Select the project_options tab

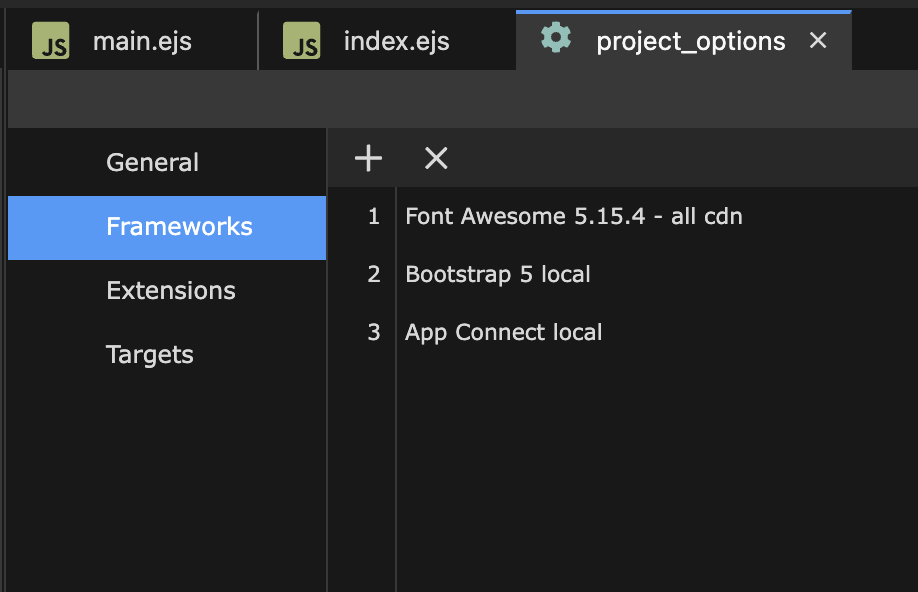[x=684, y=41]
